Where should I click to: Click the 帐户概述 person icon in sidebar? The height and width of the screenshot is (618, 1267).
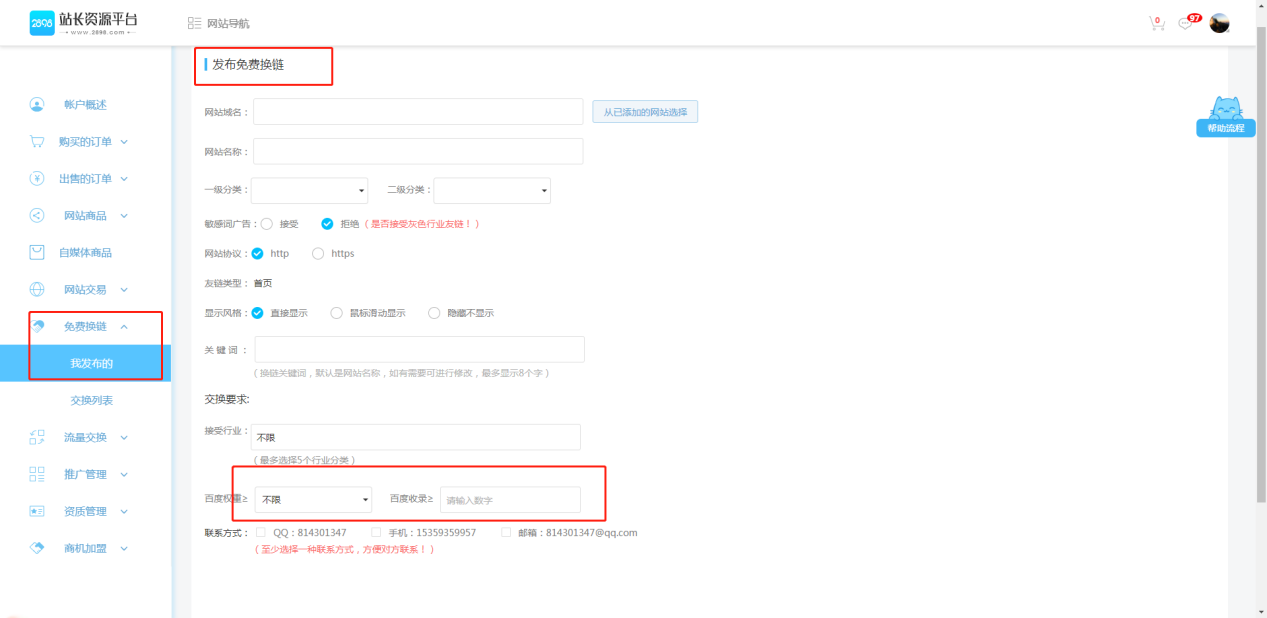37,105
